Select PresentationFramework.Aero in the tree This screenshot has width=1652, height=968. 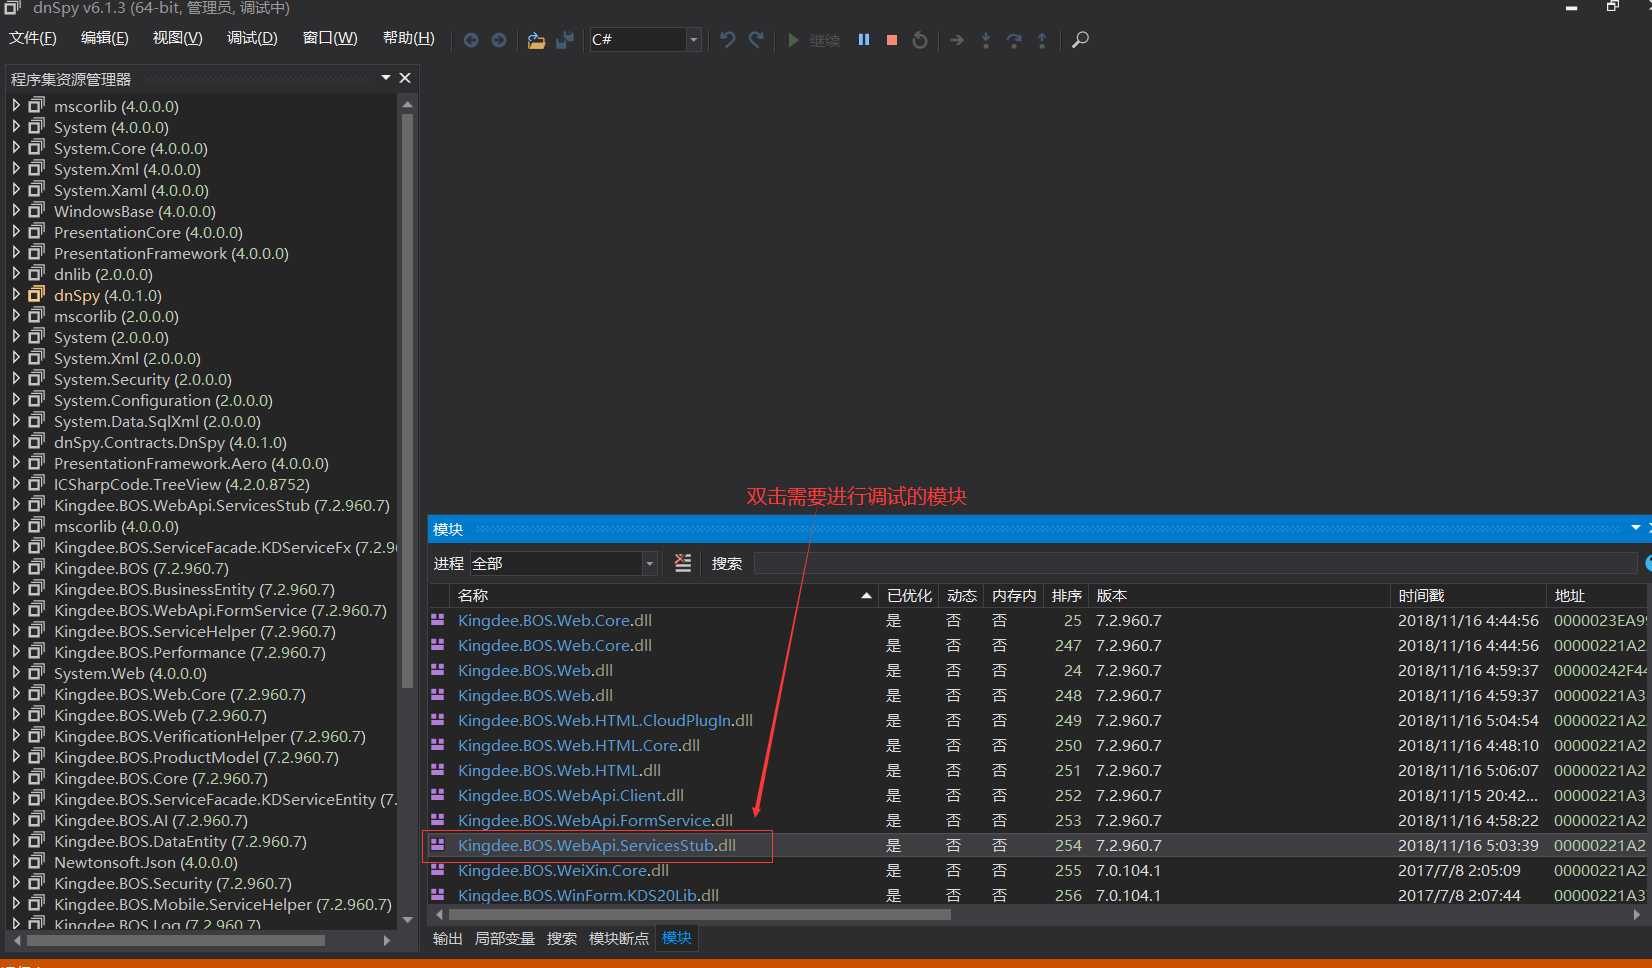(x=191, y=463)
